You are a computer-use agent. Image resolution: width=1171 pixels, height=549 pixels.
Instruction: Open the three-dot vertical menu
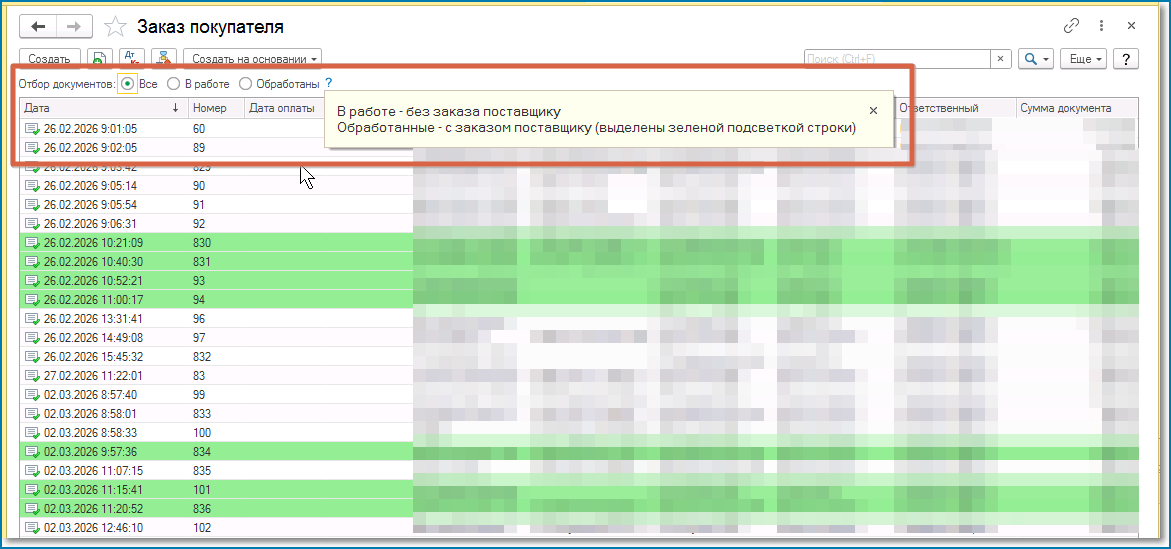[x=1101, y=26]
